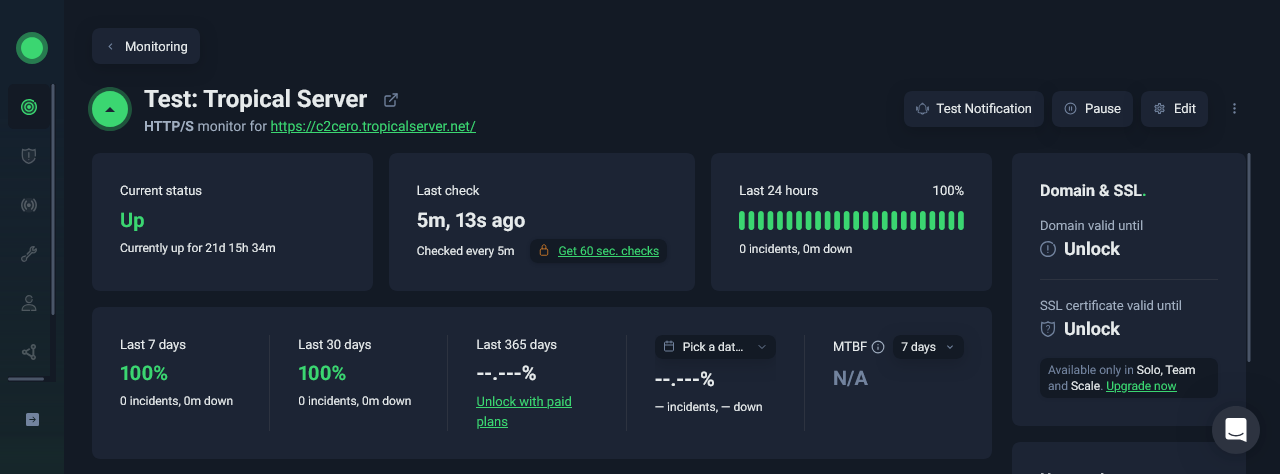Click the alert icon beside domain Unlock

(x=1048, y=249)
